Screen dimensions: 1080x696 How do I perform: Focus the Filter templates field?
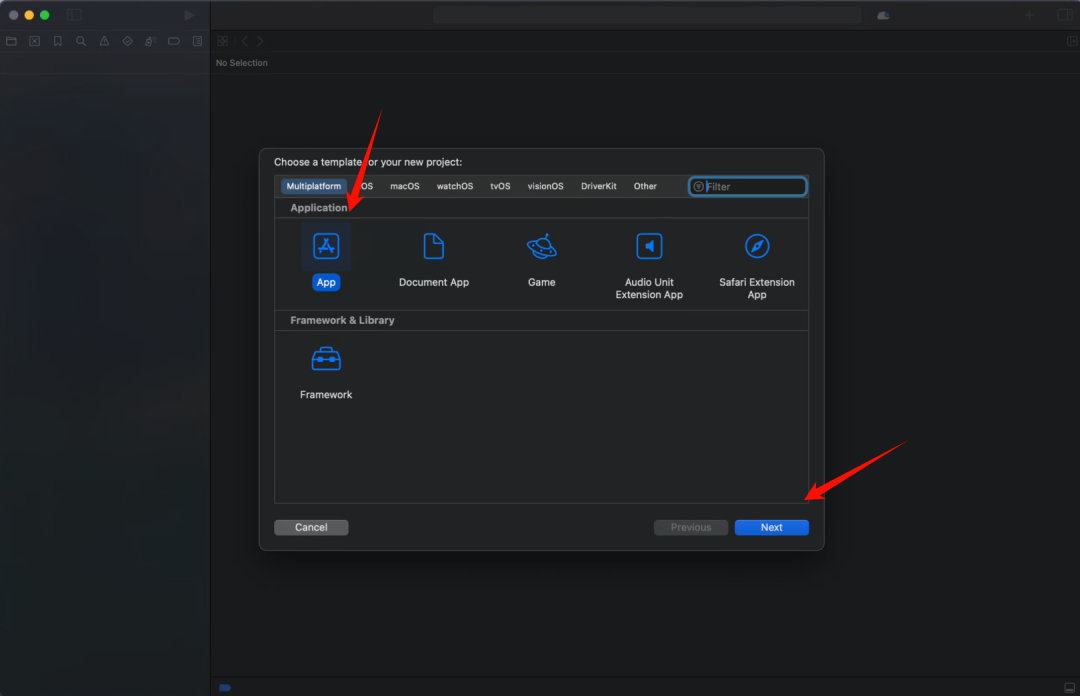pyautogui.click(x=747, y=187)
